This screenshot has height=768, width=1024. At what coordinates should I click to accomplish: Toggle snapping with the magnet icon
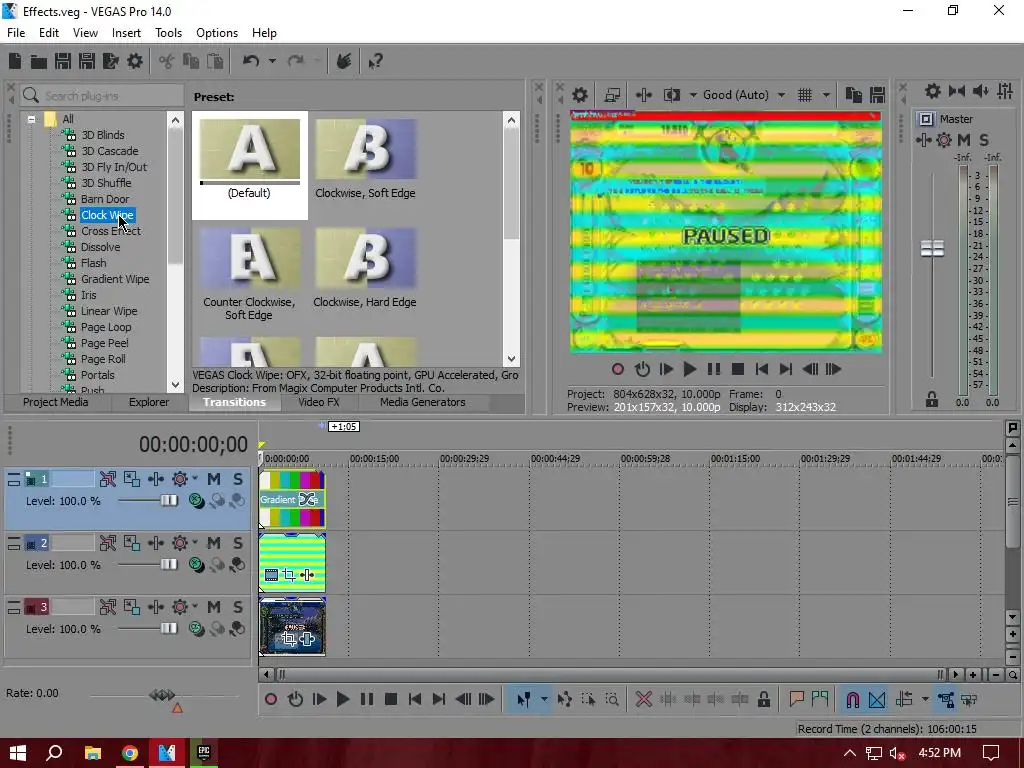(x=852, y=699)
